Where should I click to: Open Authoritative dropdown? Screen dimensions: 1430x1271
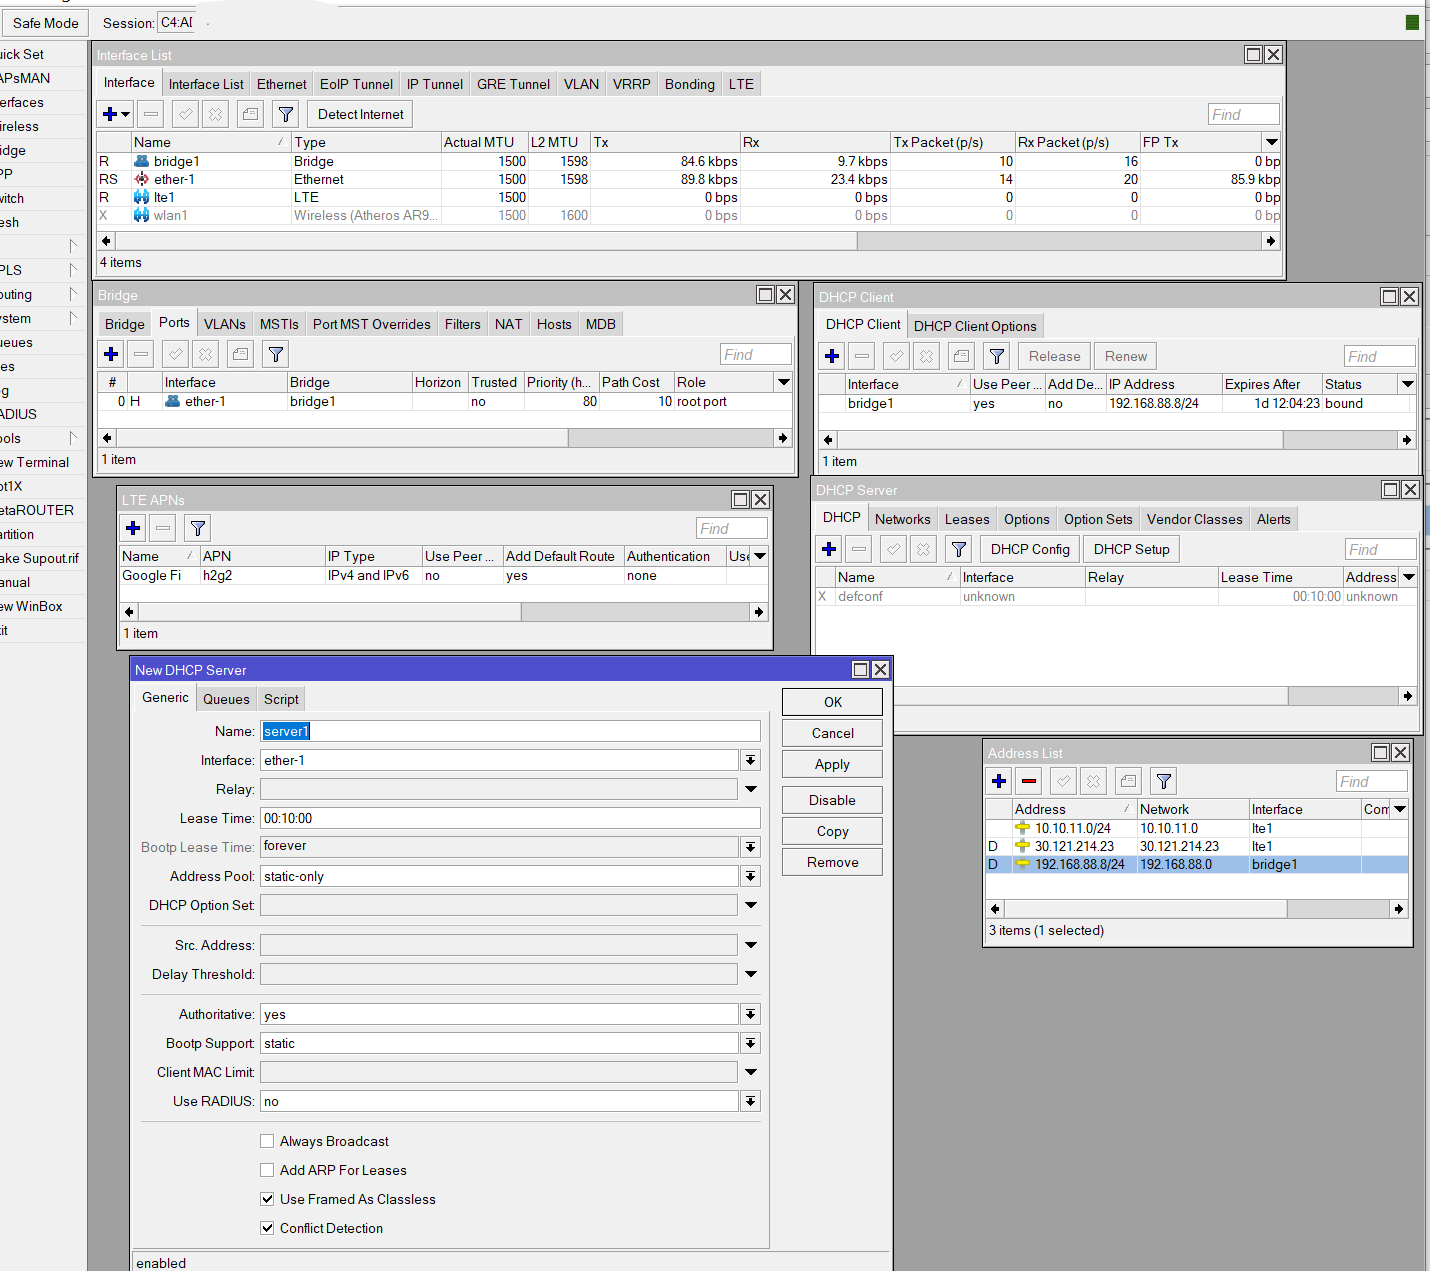click(750, 1014)
